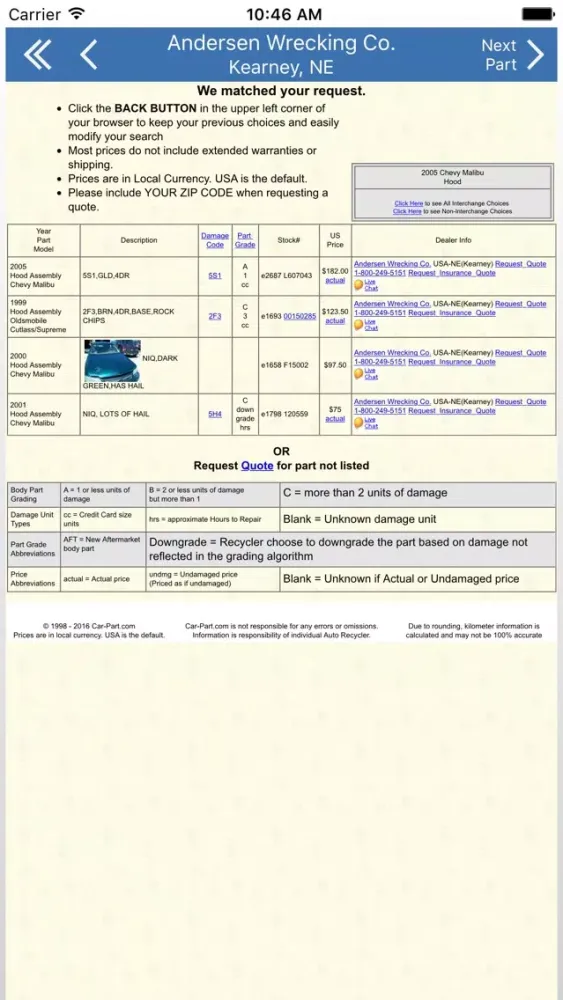Click Request Insurance Quote in 2001 row
Screen dimensions: 563x1000
451,411
